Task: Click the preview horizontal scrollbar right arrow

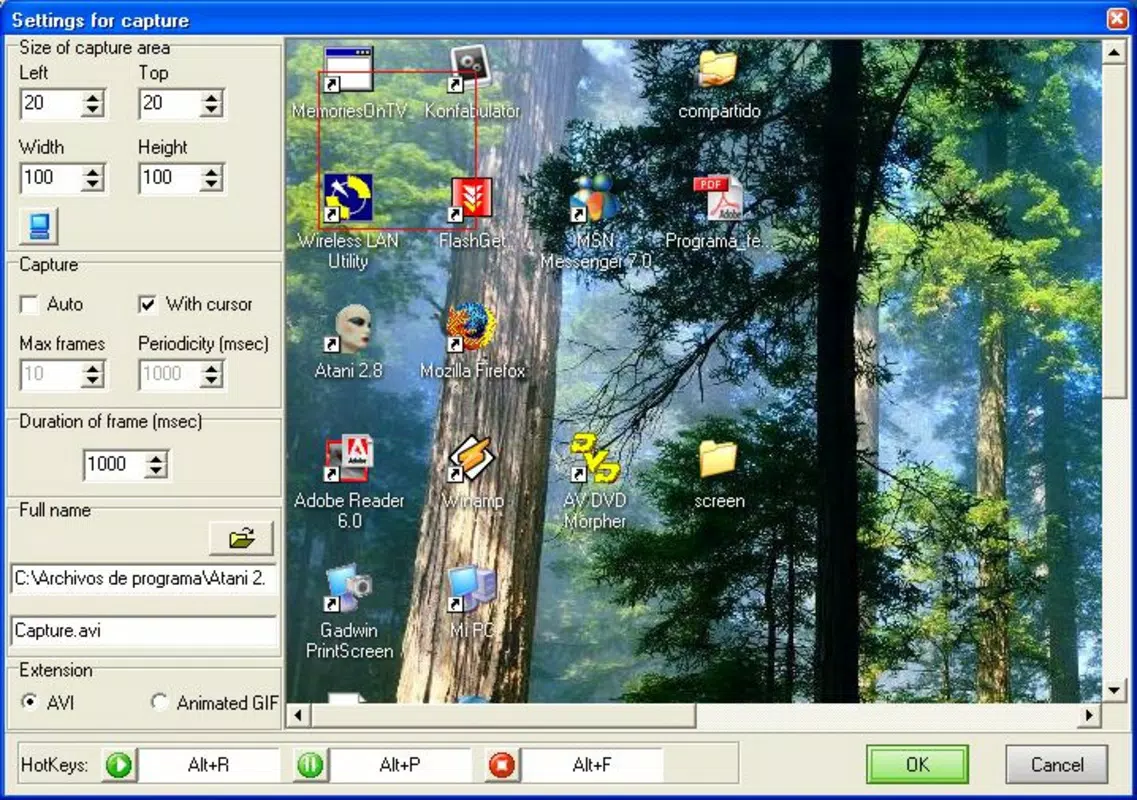Action: pyautogui.click(x=1088, y=715)
